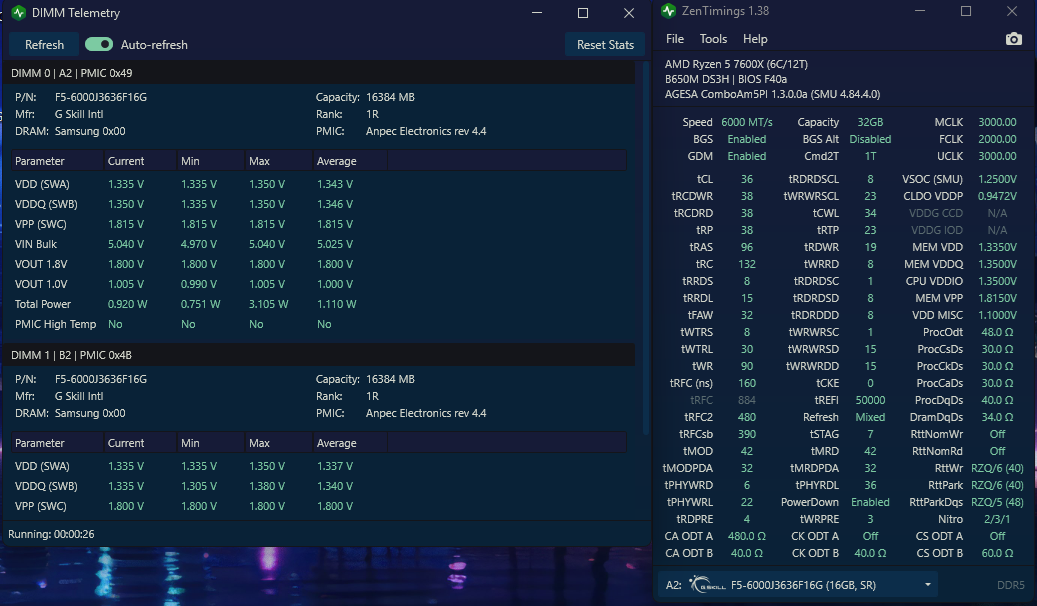
Task: Click the Parameter column header for DIMM 0
Action: pos(57,161)
